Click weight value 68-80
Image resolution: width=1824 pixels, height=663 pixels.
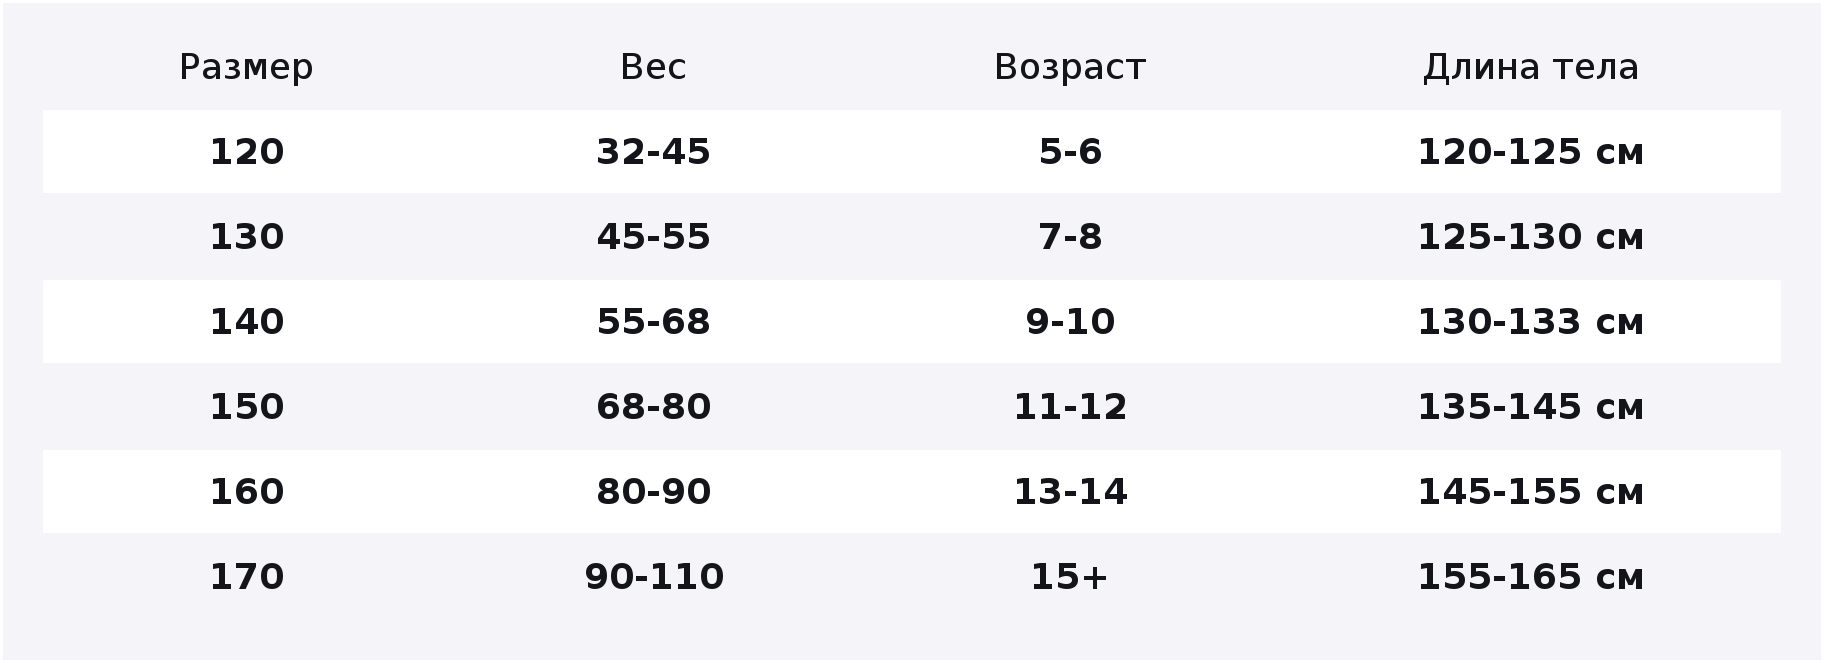[x=653, y=407]
